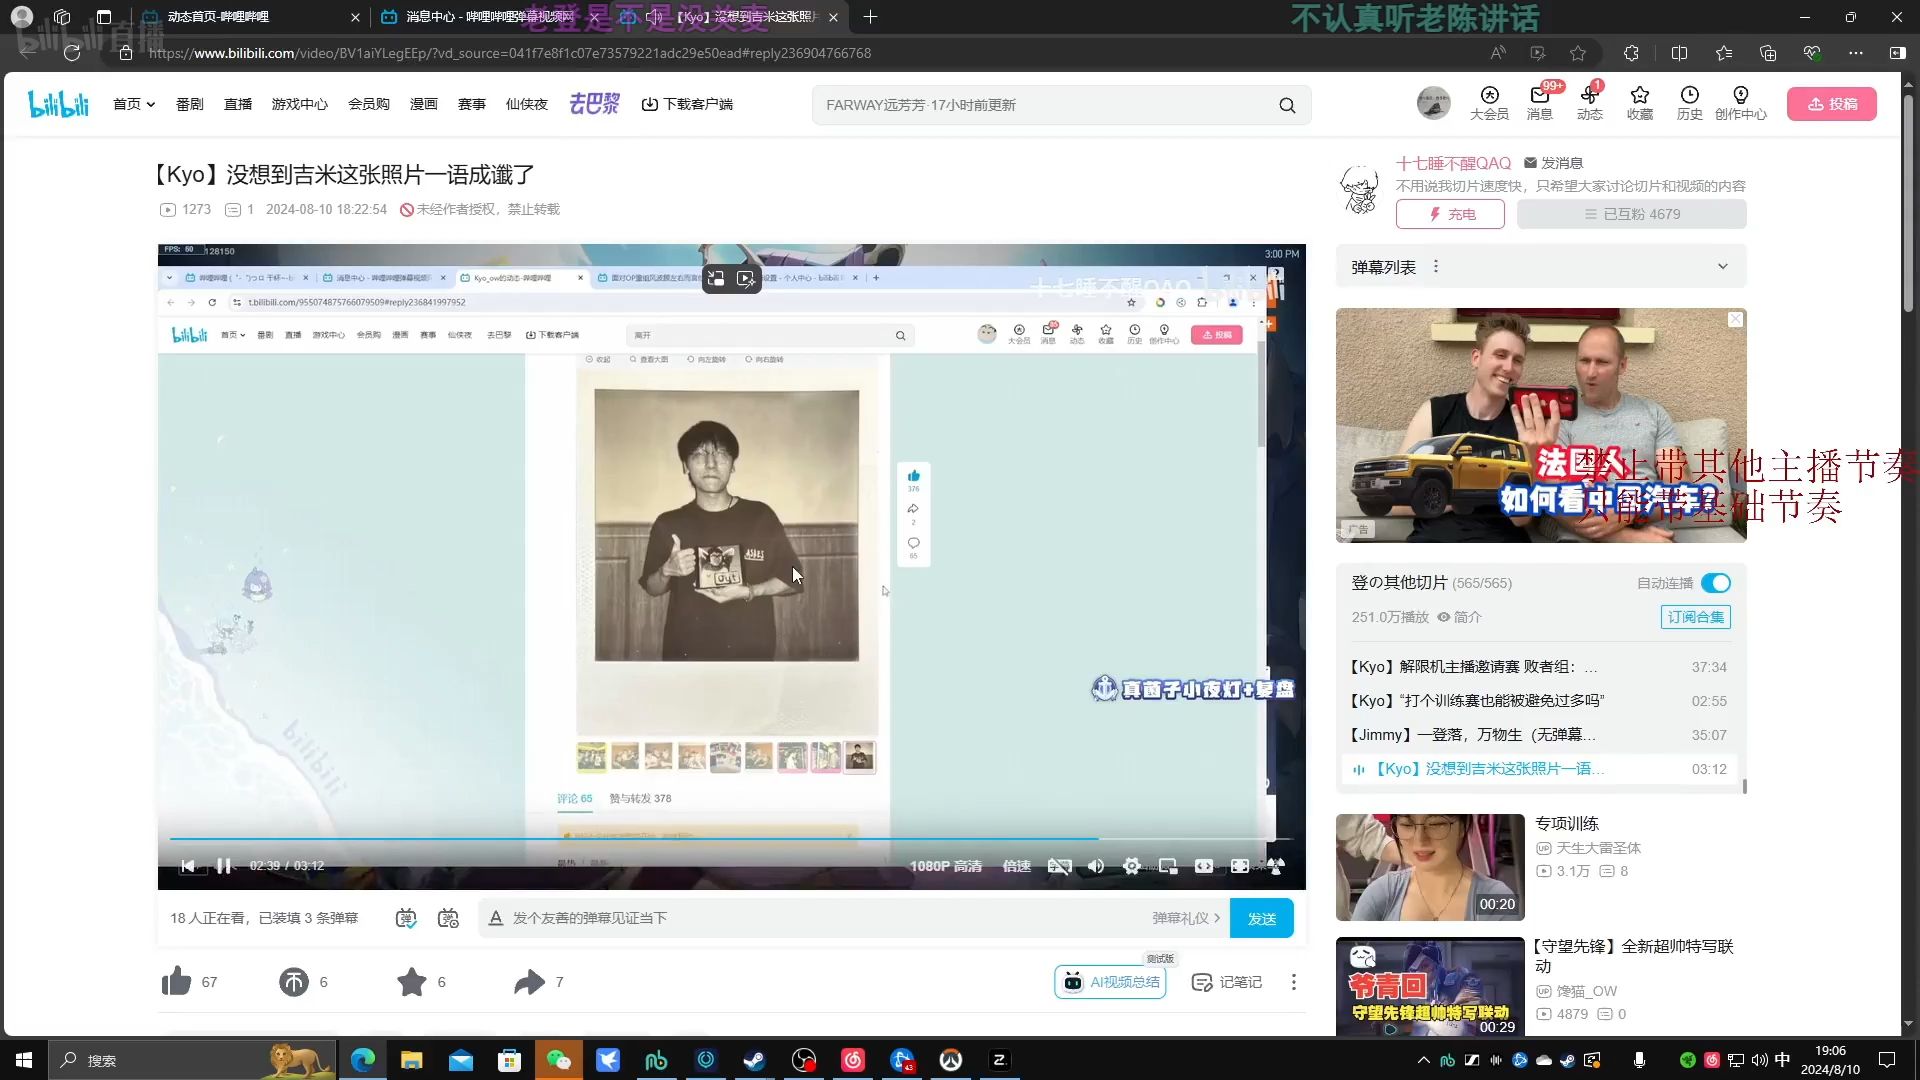Open three-dot more menu below video

tap(1293, 982)
